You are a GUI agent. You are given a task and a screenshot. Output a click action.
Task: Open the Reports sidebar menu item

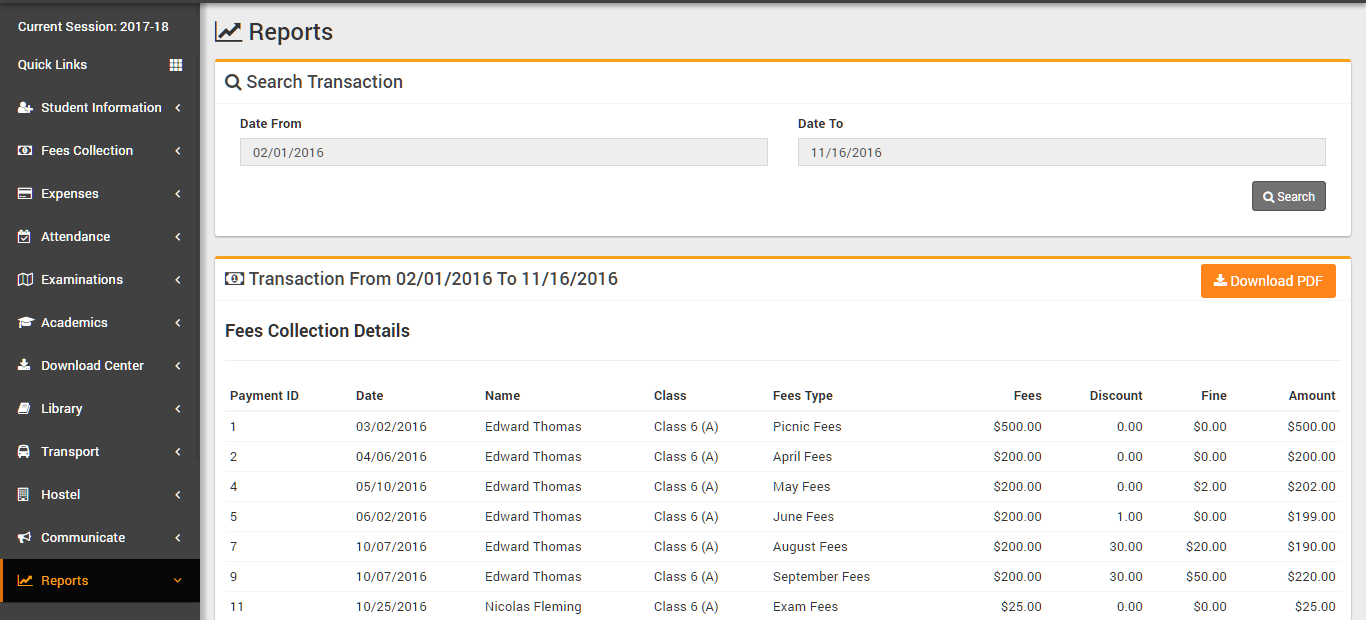(x=65, y=581)
